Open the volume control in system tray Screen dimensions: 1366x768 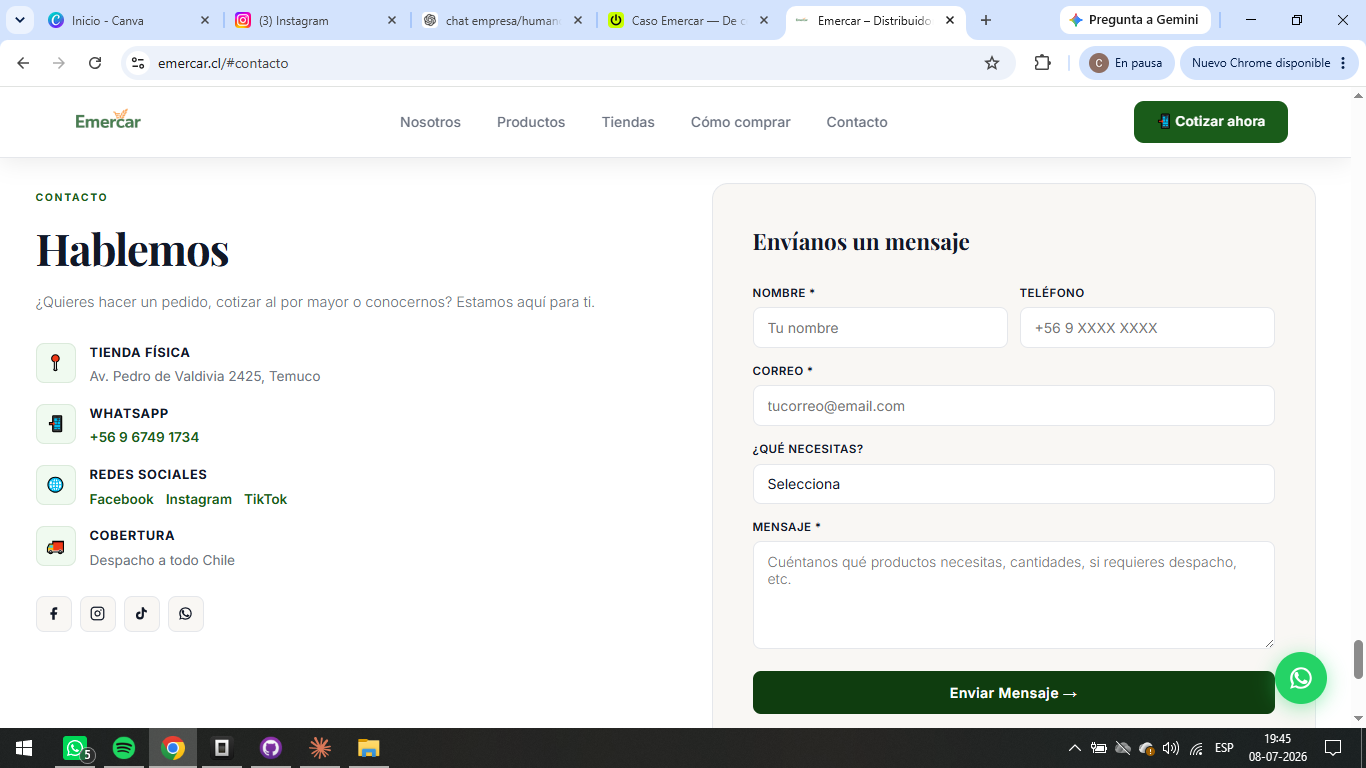tap(1171, 748)
